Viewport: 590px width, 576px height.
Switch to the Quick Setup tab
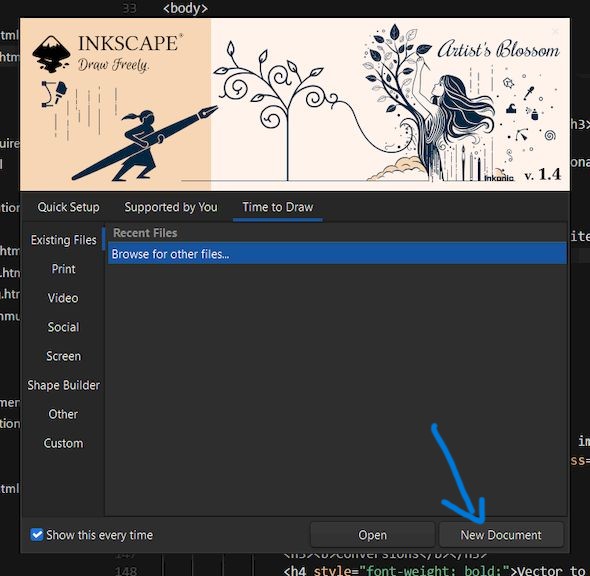[68, 207]
